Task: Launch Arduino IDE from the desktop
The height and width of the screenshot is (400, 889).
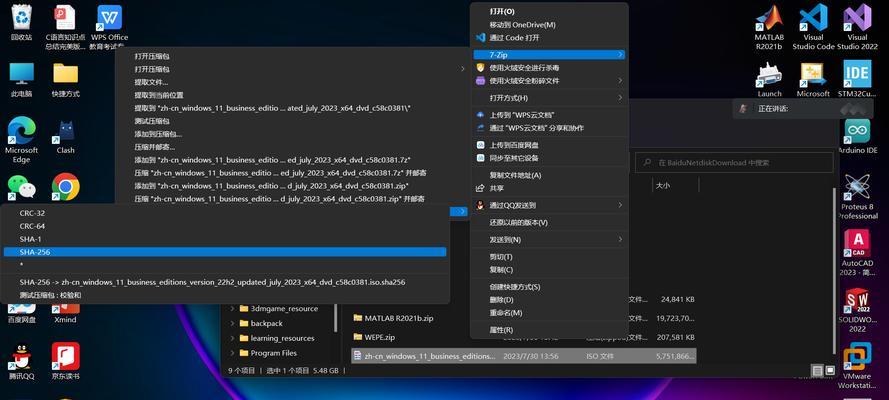Action: [x=857, y=136]
